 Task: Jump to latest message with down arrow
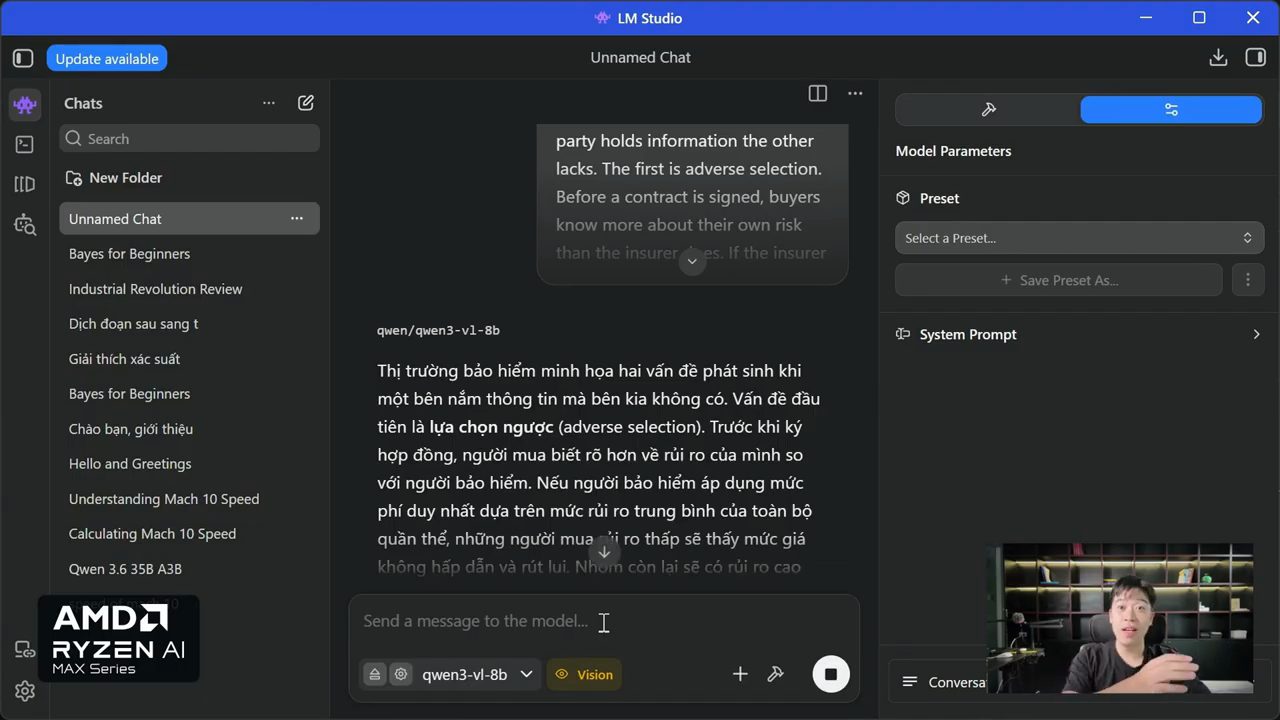coord(604,552)
